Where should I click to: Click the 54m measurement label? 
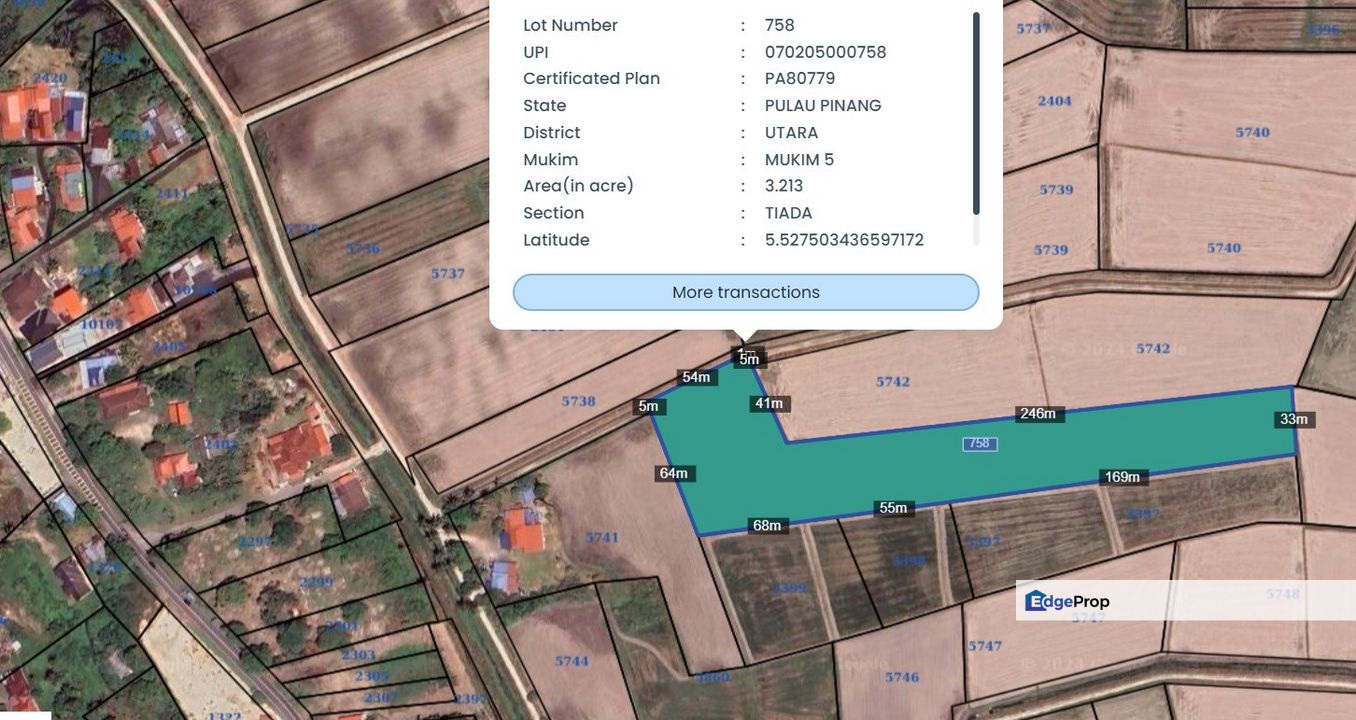[696, 377]
